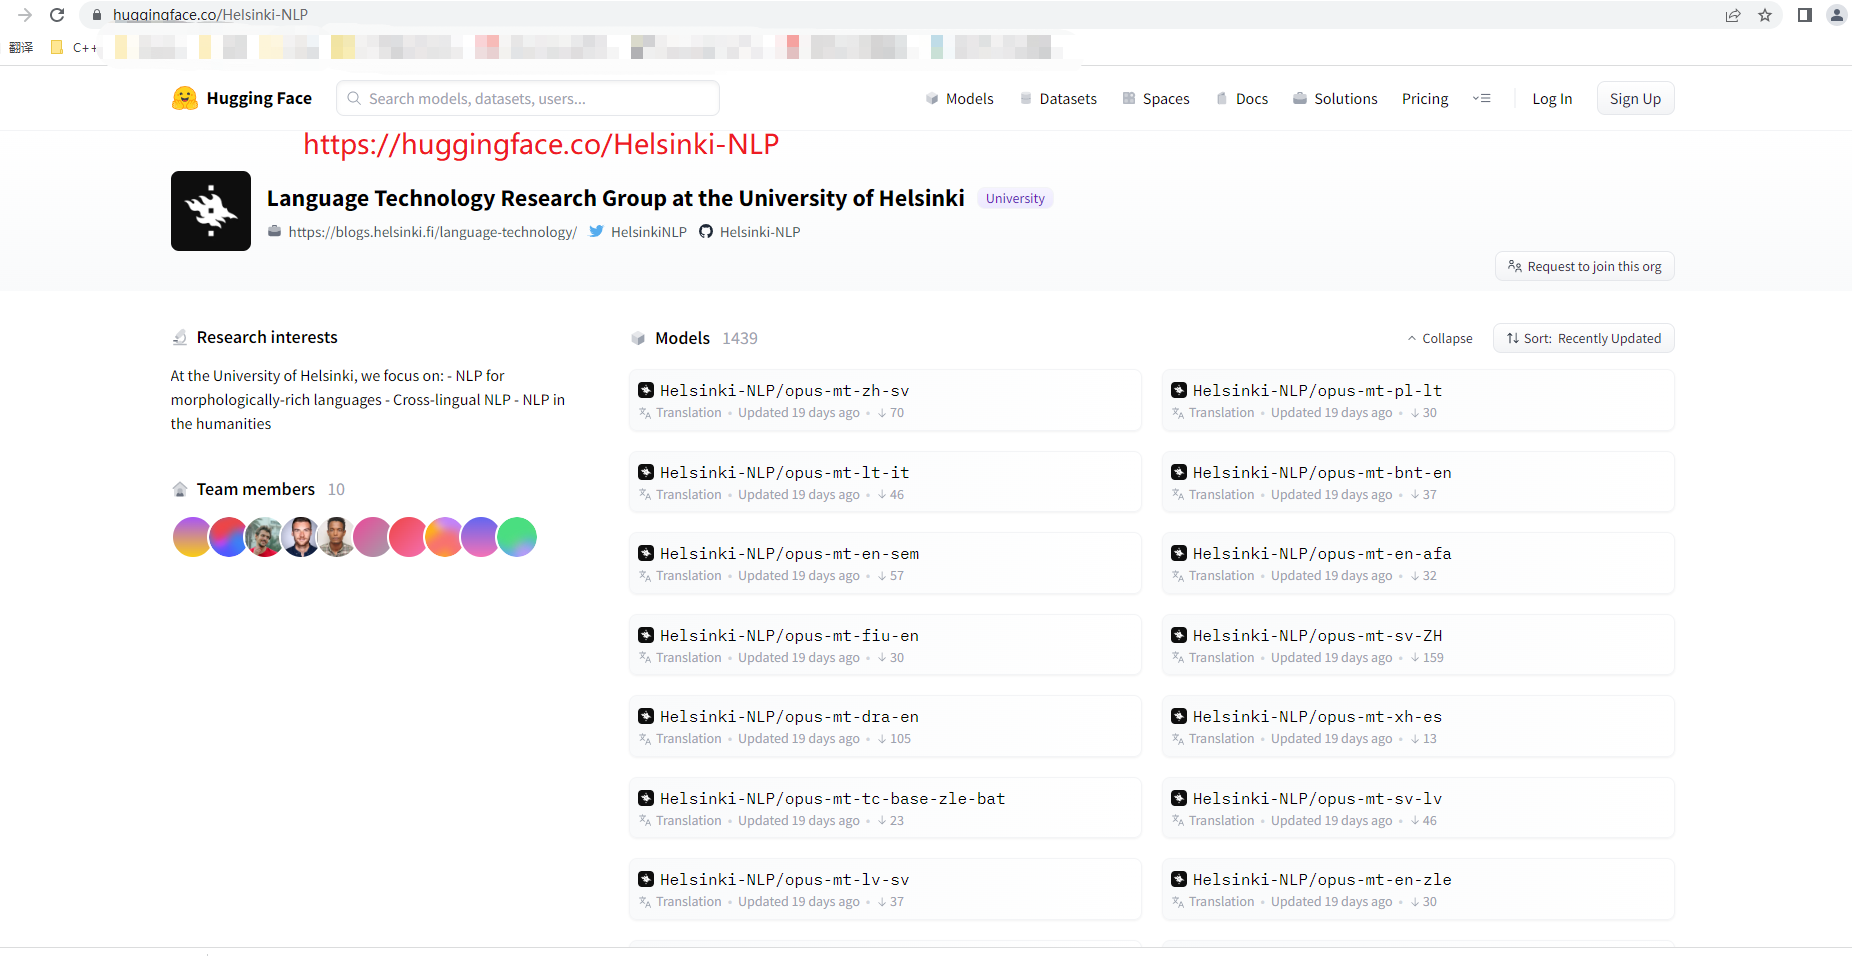
Task: Click the Team members heading
Action: (x=255, y=489)
